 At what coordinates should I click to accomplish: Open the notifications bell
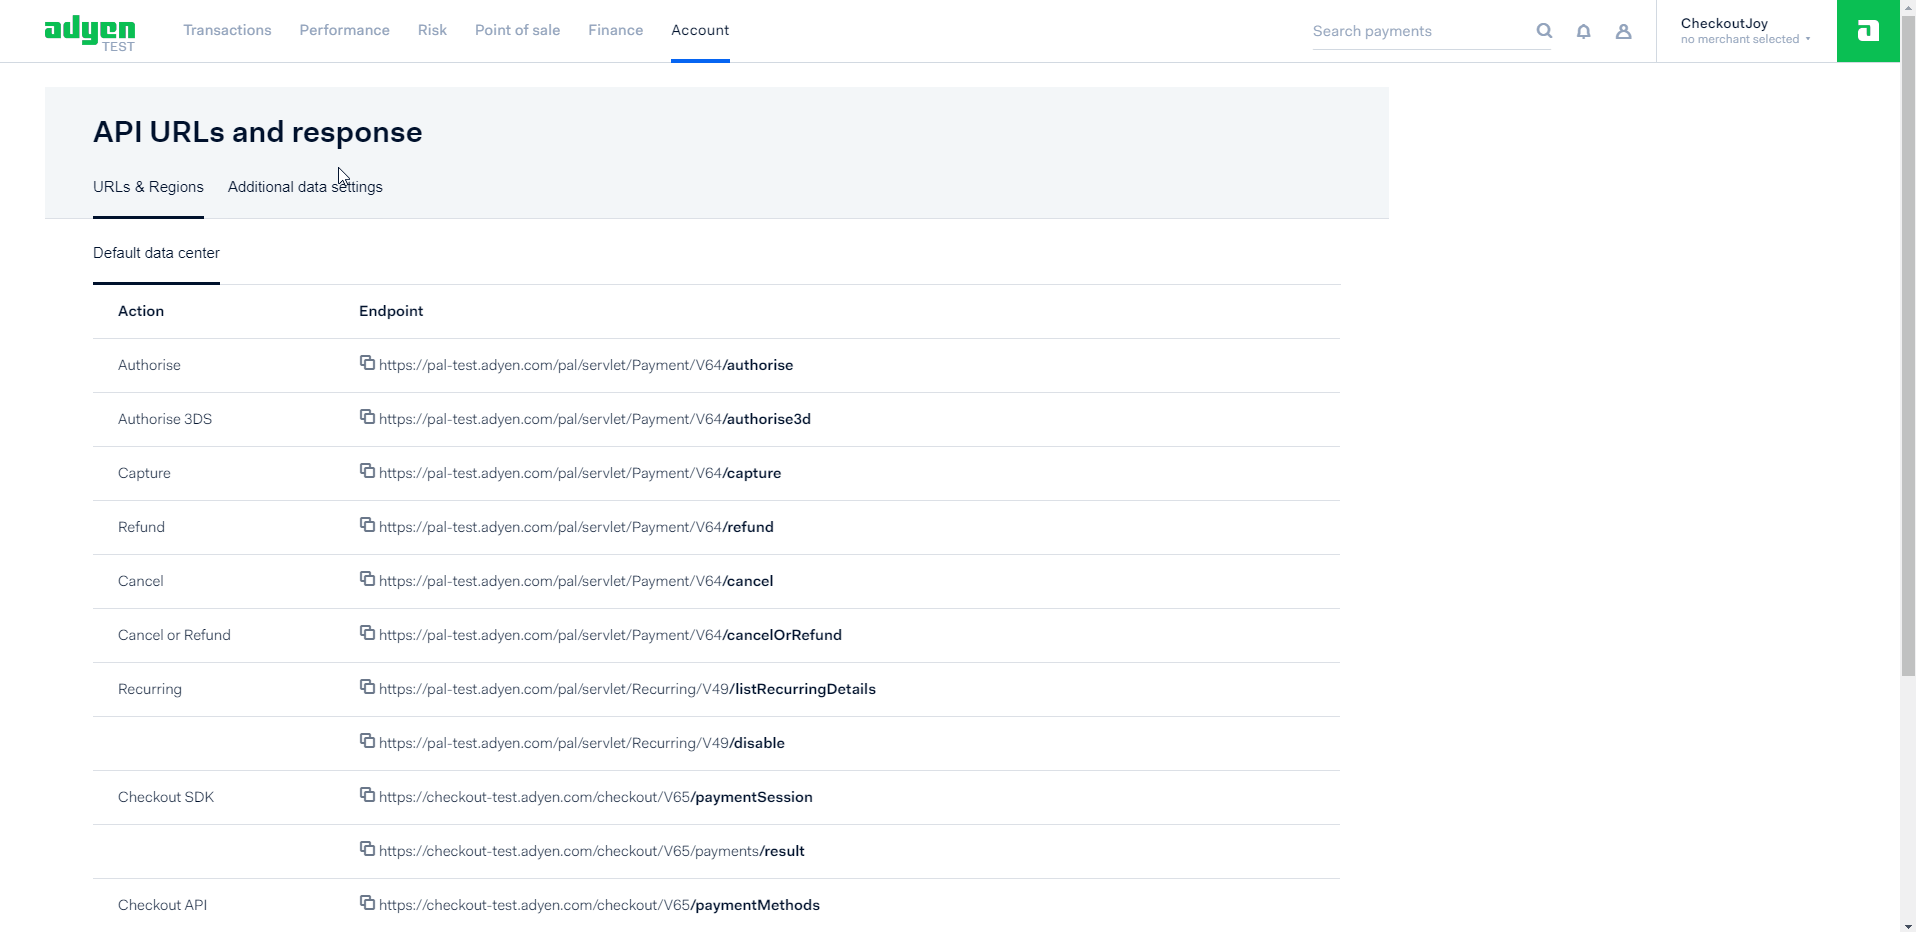tap(1584, 31)
